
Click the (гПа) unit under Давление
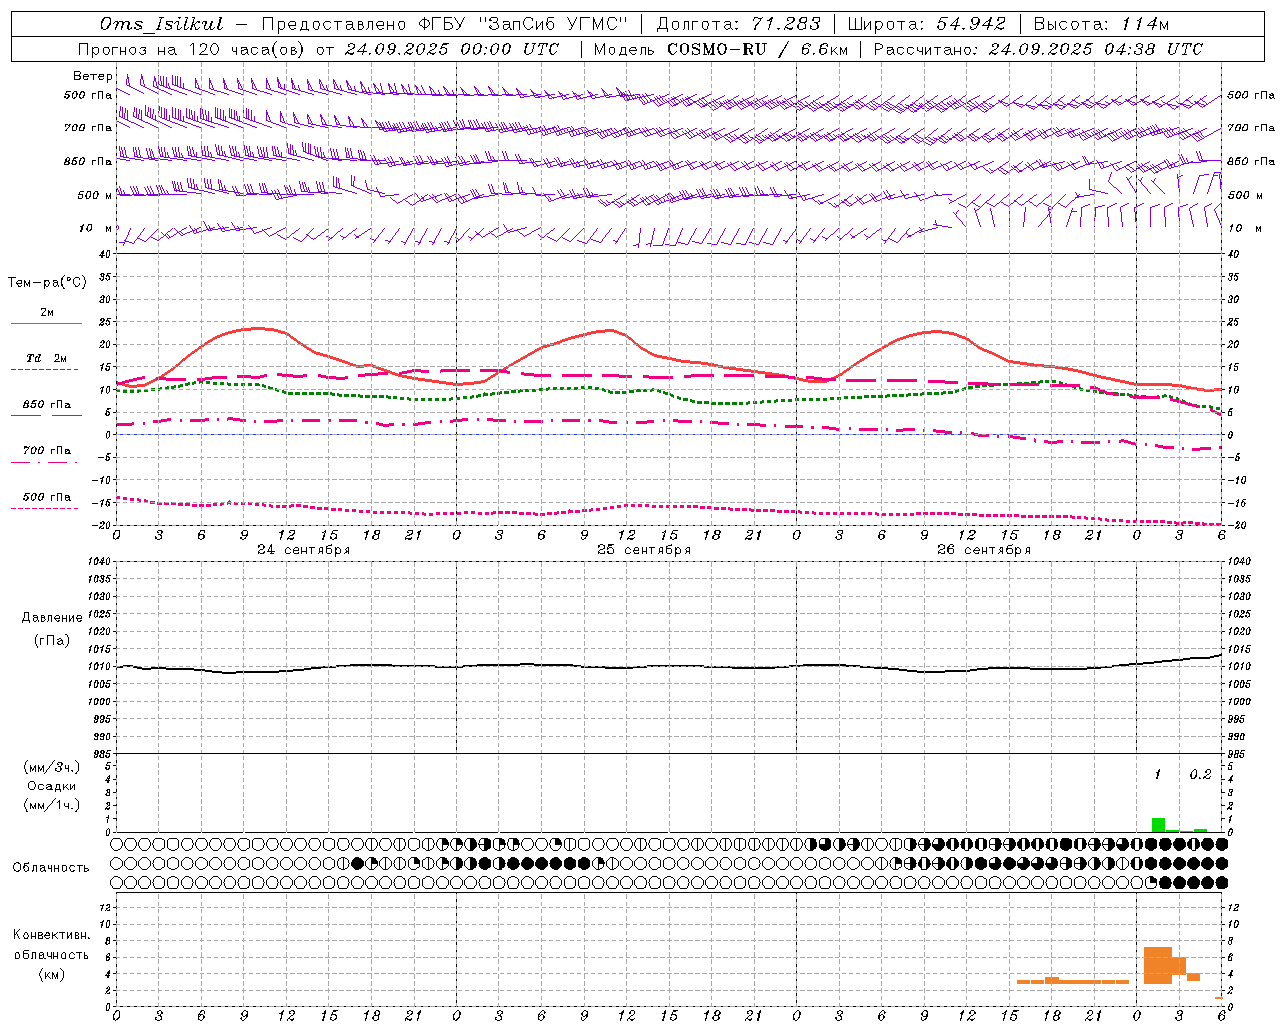point(52,640)
